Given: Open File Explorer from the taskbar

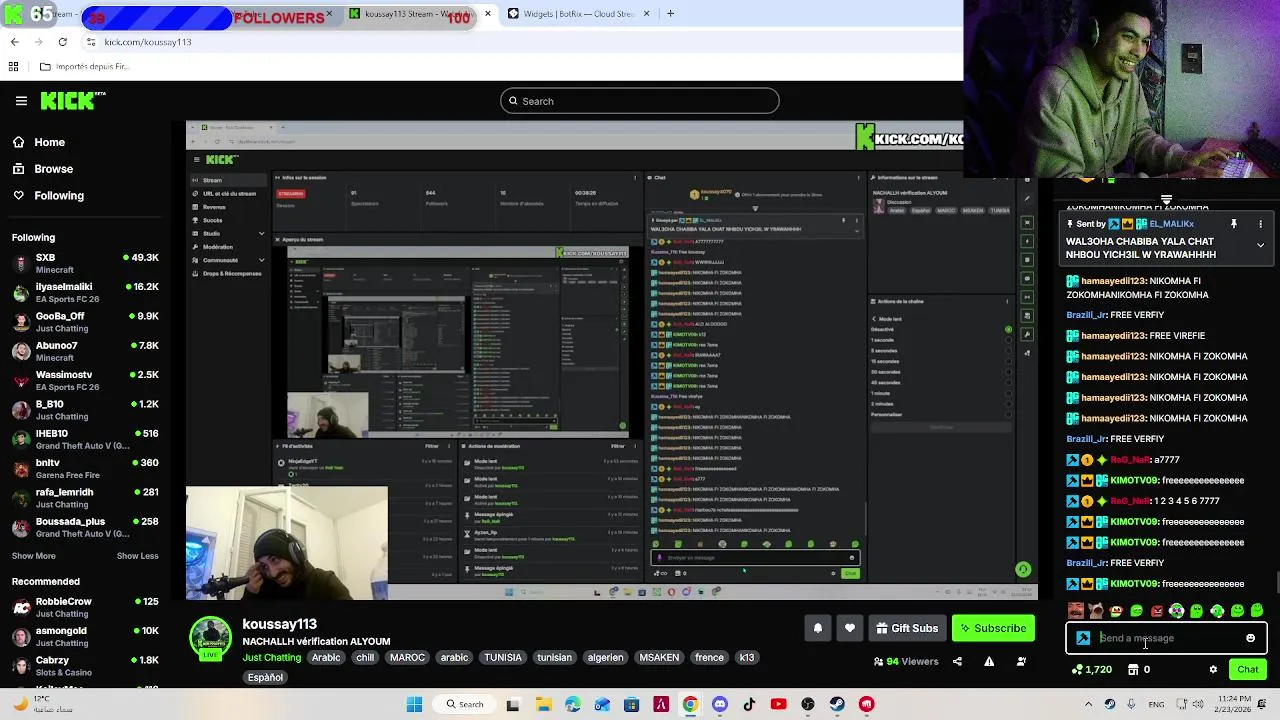Looking at the screenshot, I should pyautogui.click(x=543, y=704).
